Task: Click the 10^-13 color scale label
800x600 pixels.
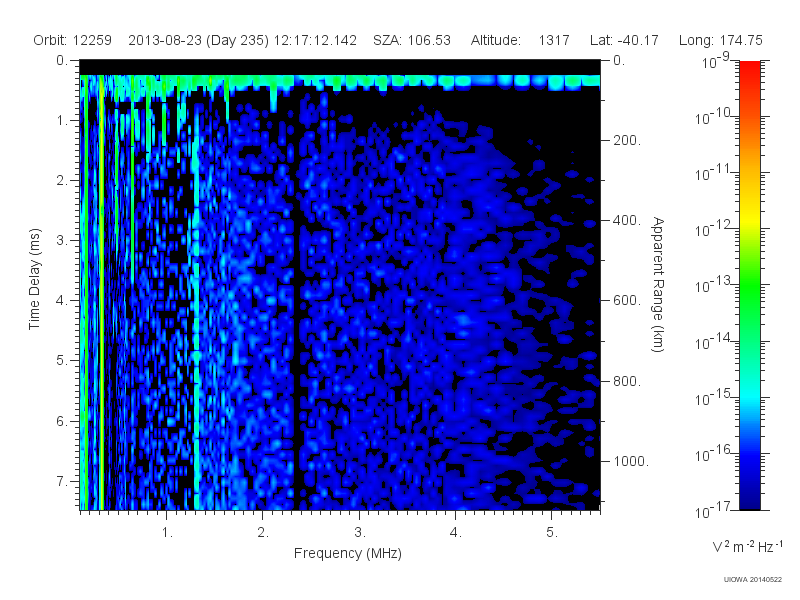Action: [x=713, y=285]
